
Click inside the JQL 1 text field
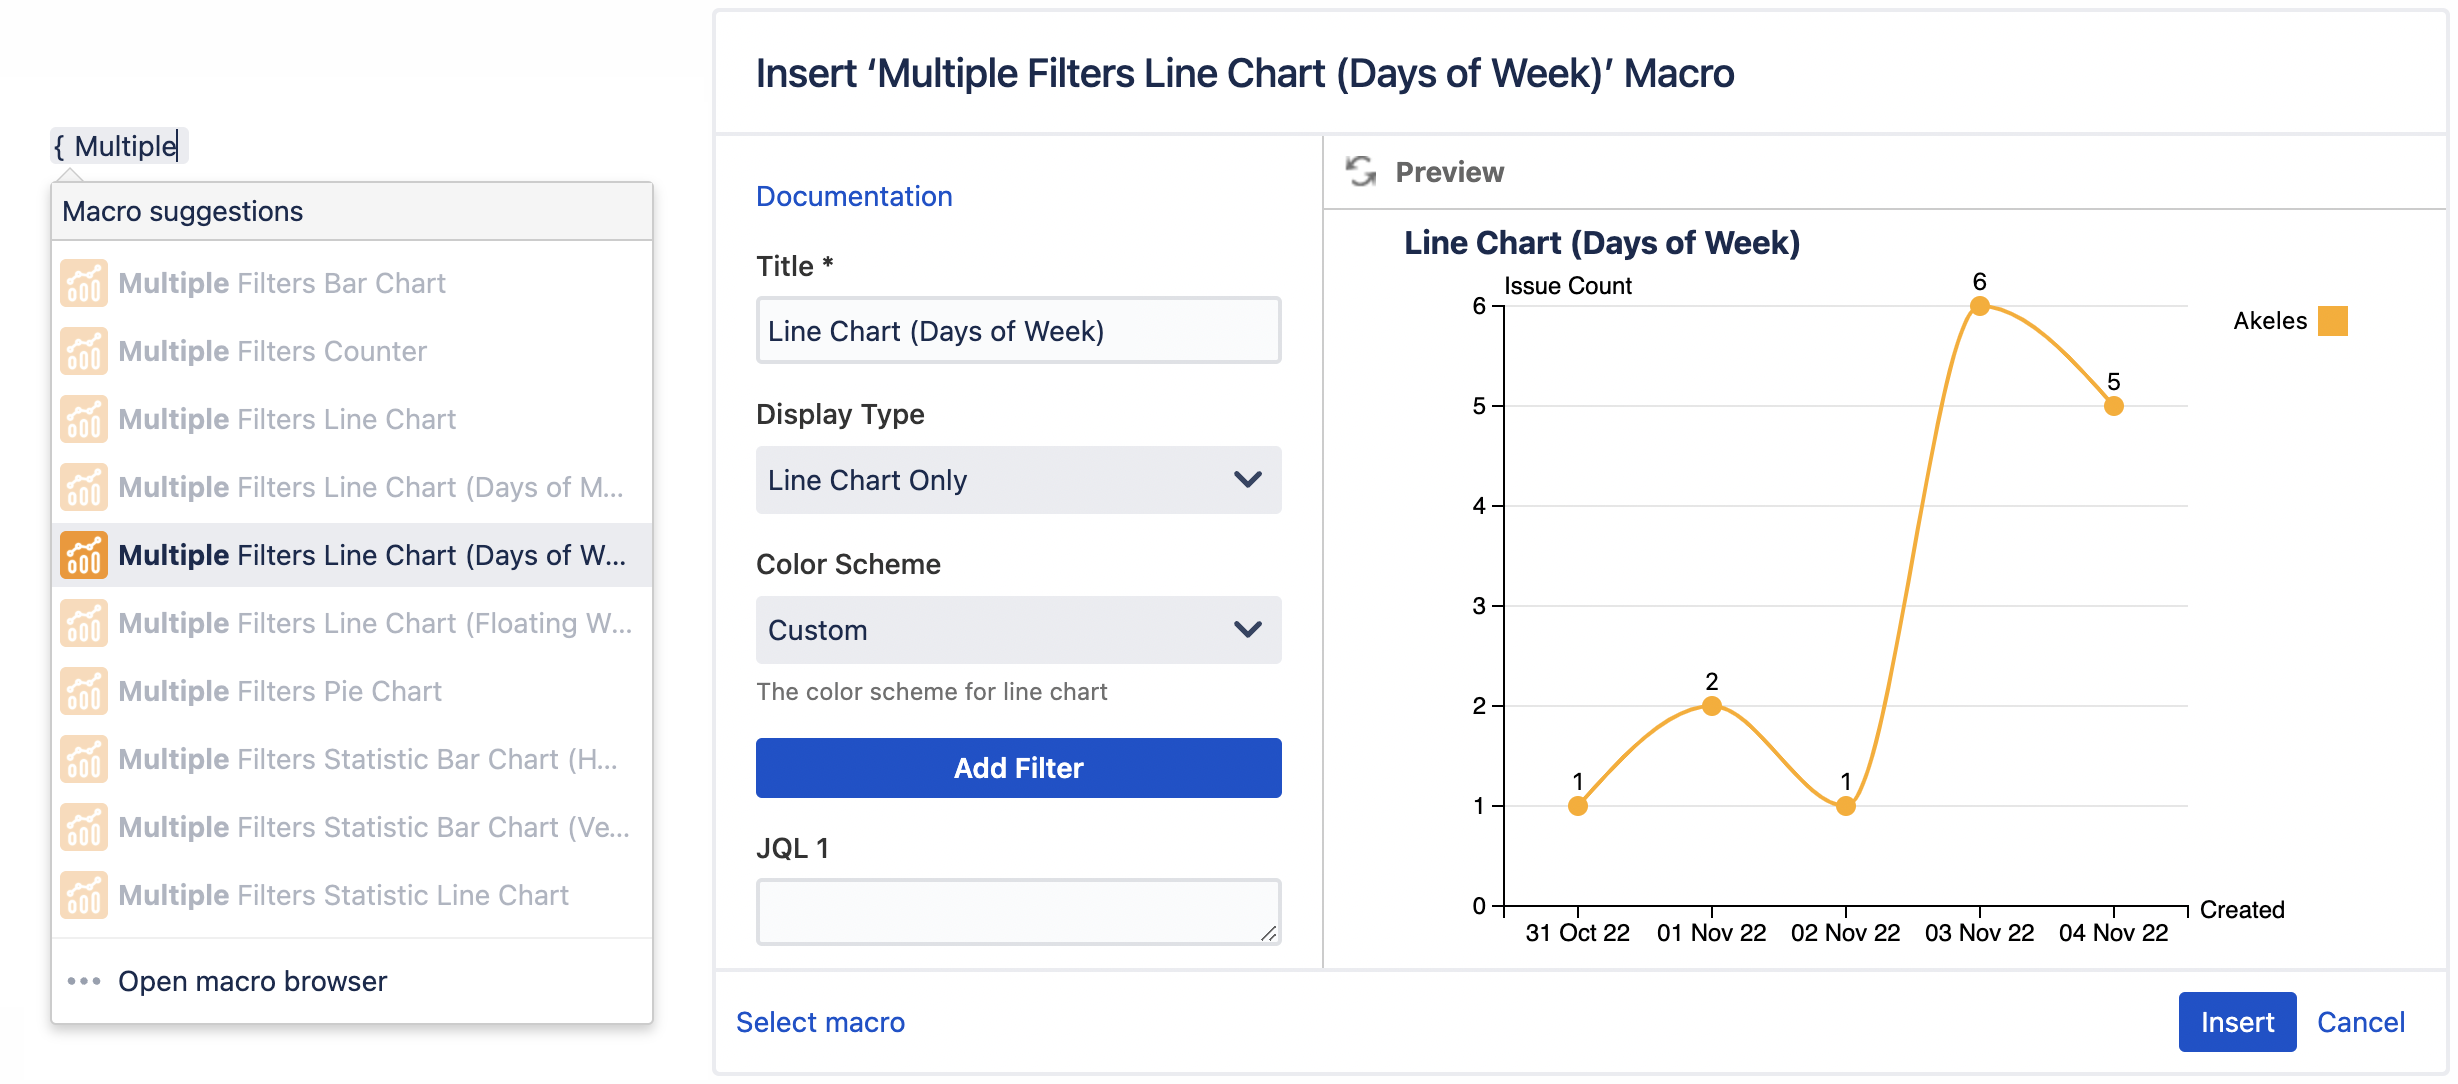1017,910
